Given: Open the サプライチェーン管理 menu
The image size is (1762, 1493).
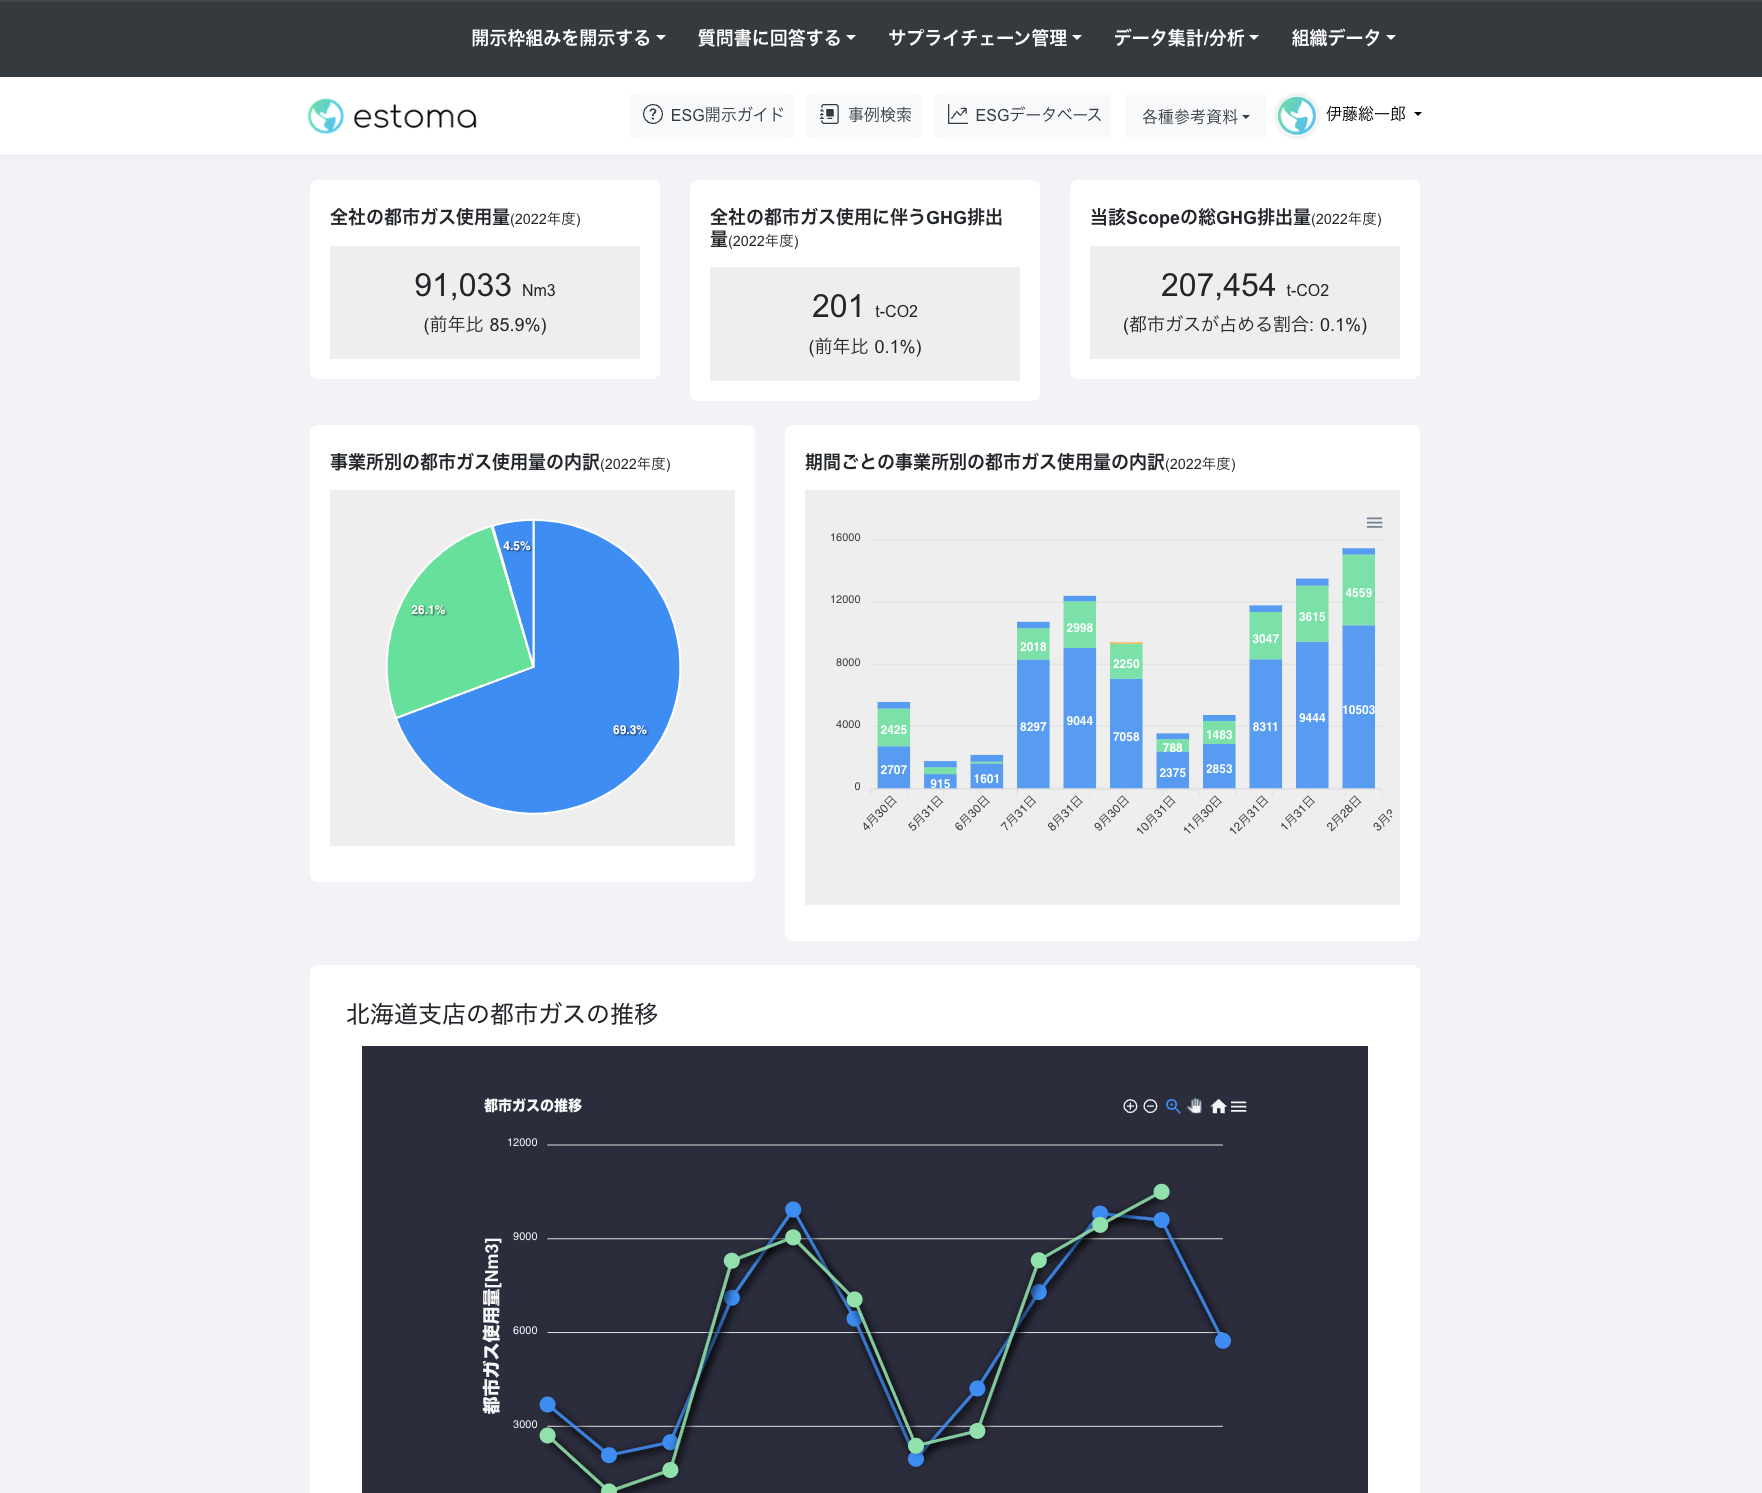Looking at the screenshot, I should pos(985,38).
